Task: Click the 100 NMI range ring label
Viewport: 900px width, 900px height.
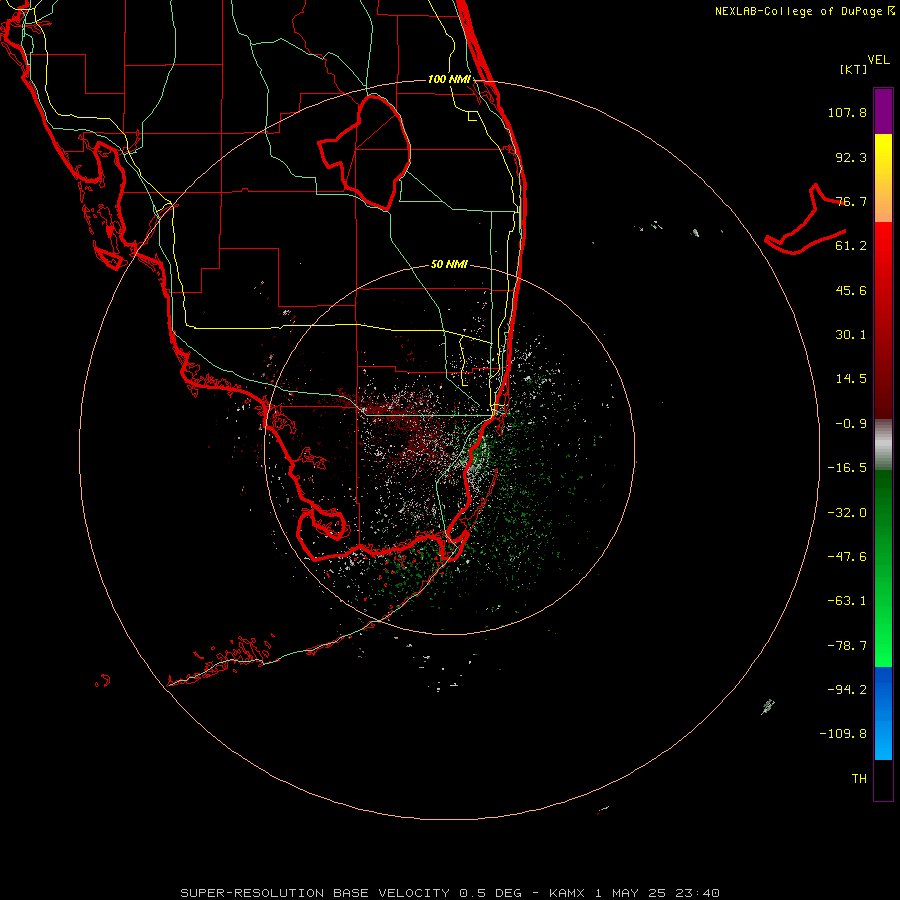Action: [x=449, y=79]
